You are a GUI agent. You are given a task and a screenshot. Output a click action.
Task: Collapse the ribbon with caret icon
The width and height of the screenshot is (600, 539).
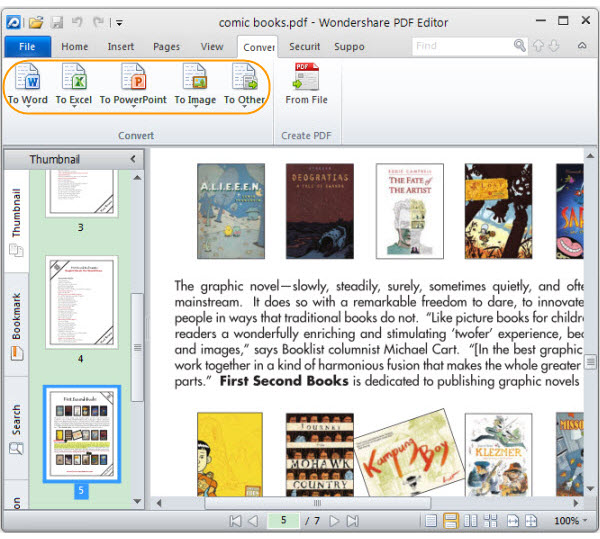[x=582, y=46]
